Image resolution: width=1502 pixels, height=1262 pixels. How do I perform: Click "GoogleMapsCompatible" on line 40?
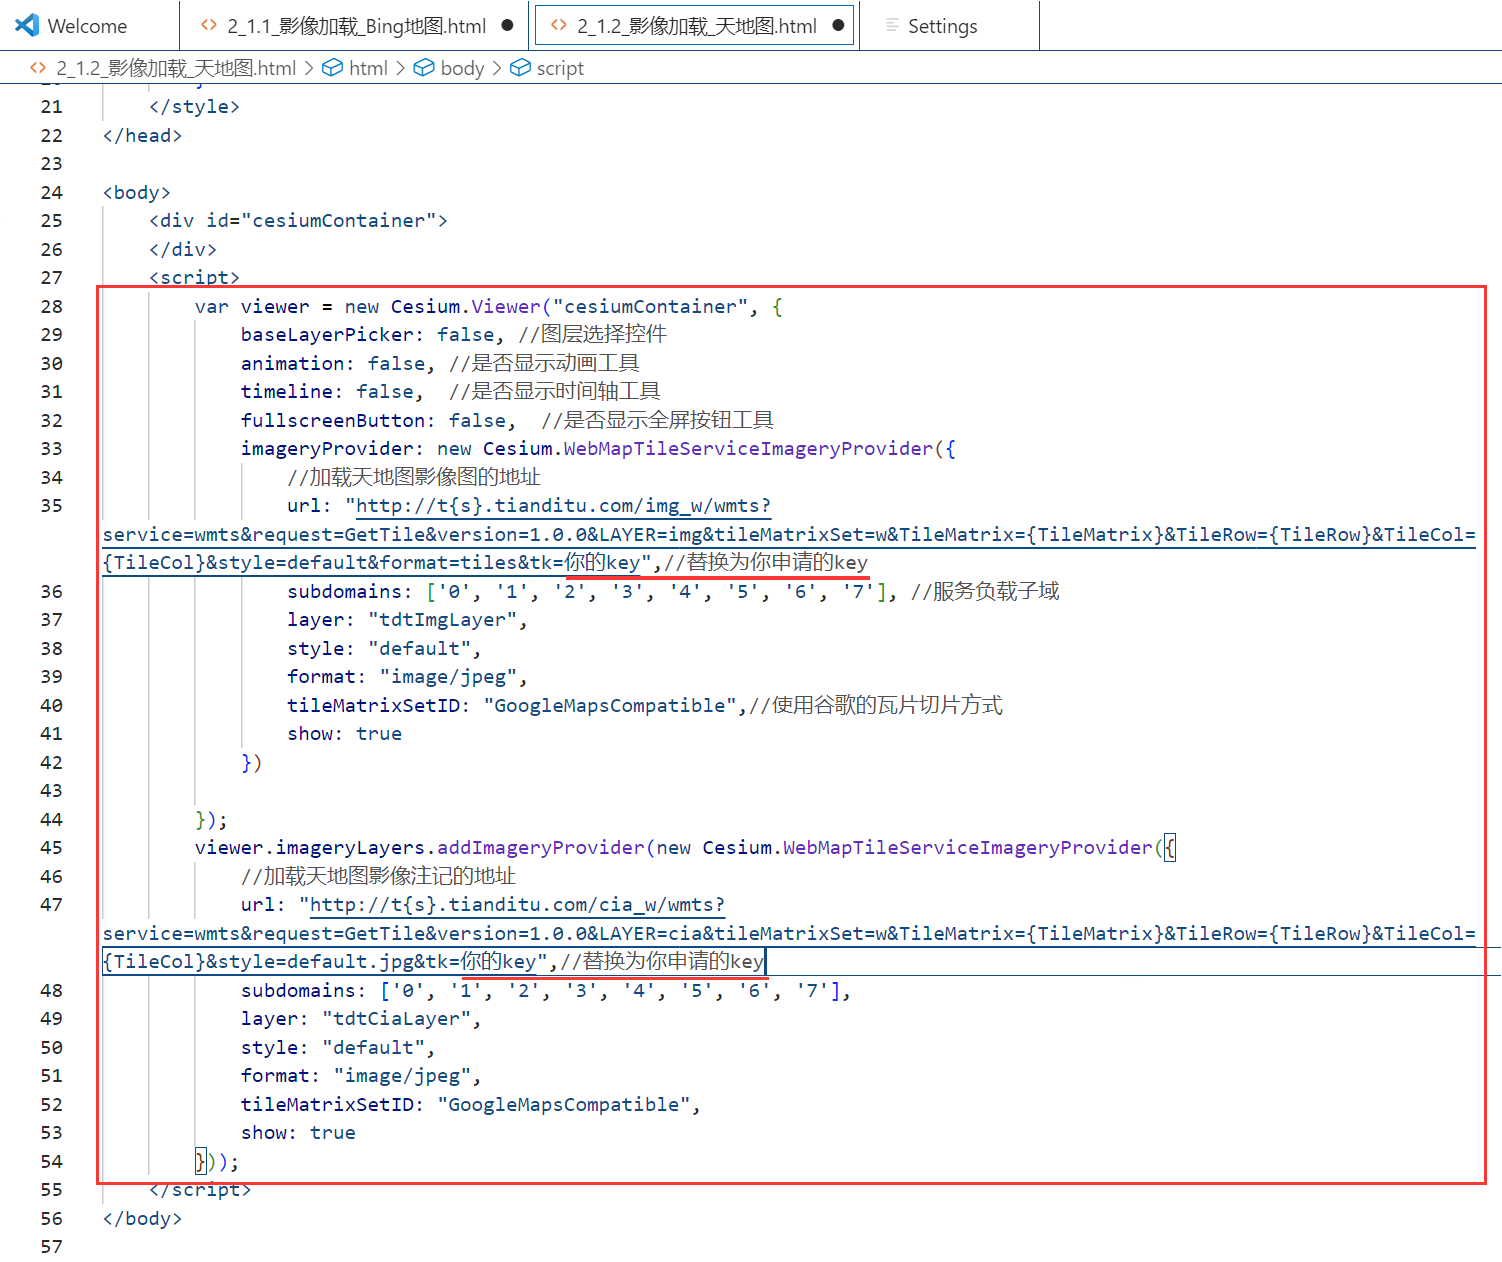pyautogui.click(x=610, y=706)
